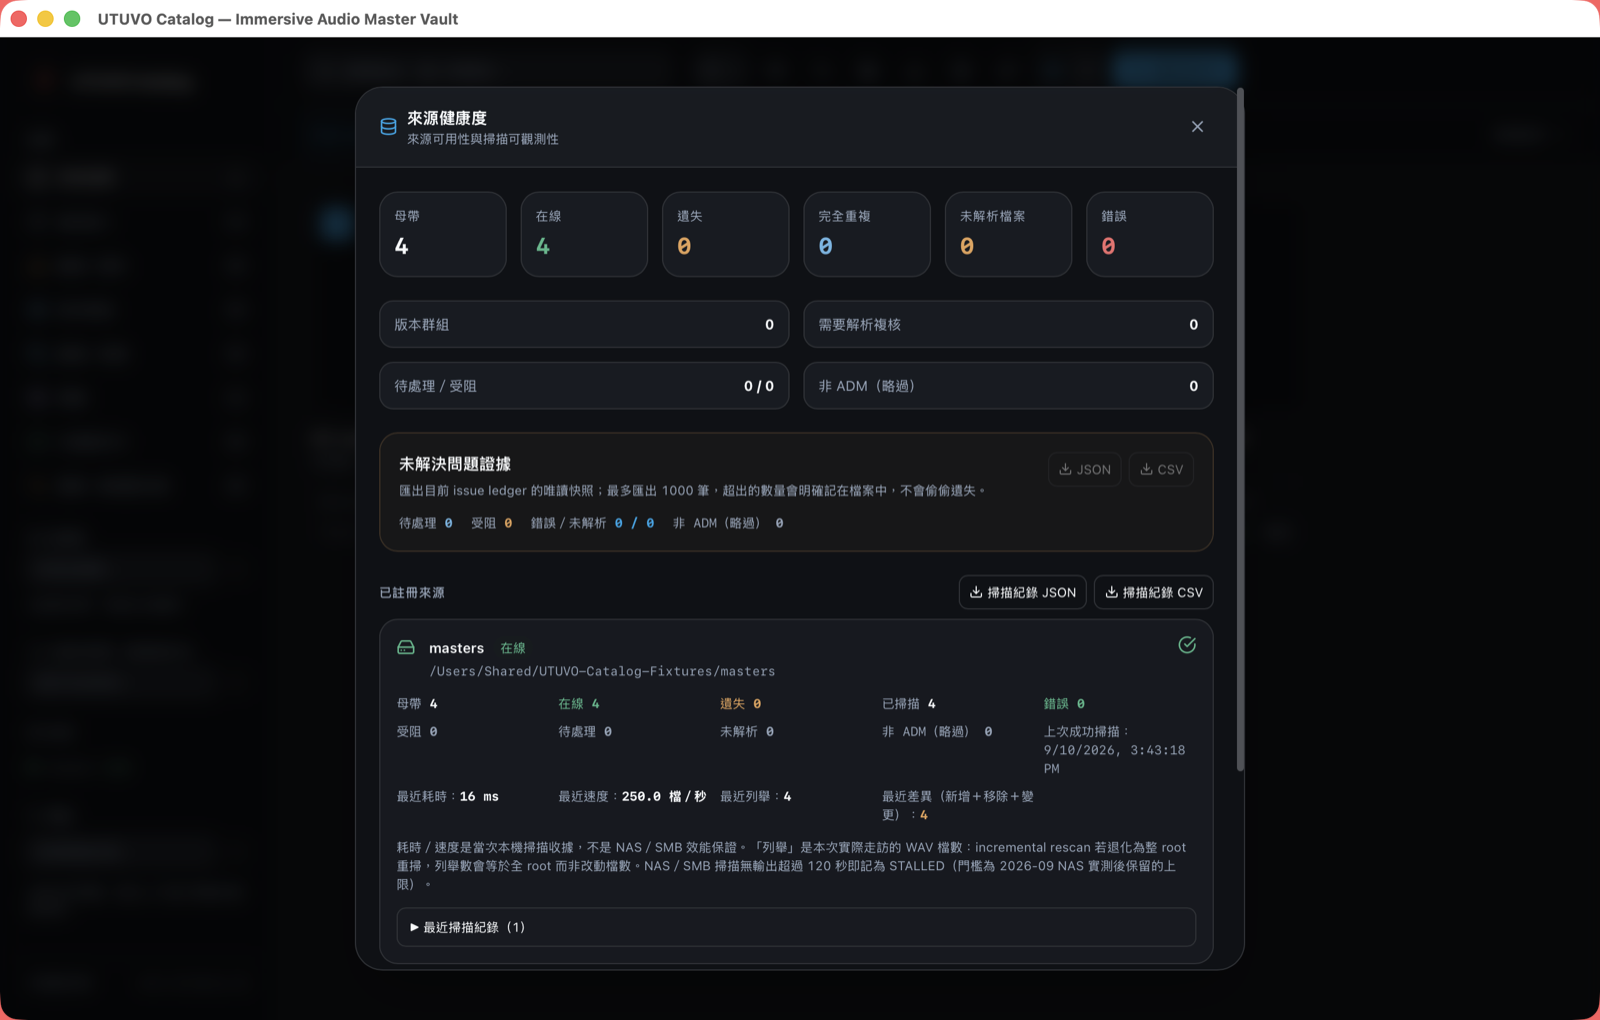The image size is (1600, 1020).
Task: Click the database icon beside 來源健康度
Action: tap(388, 127)
